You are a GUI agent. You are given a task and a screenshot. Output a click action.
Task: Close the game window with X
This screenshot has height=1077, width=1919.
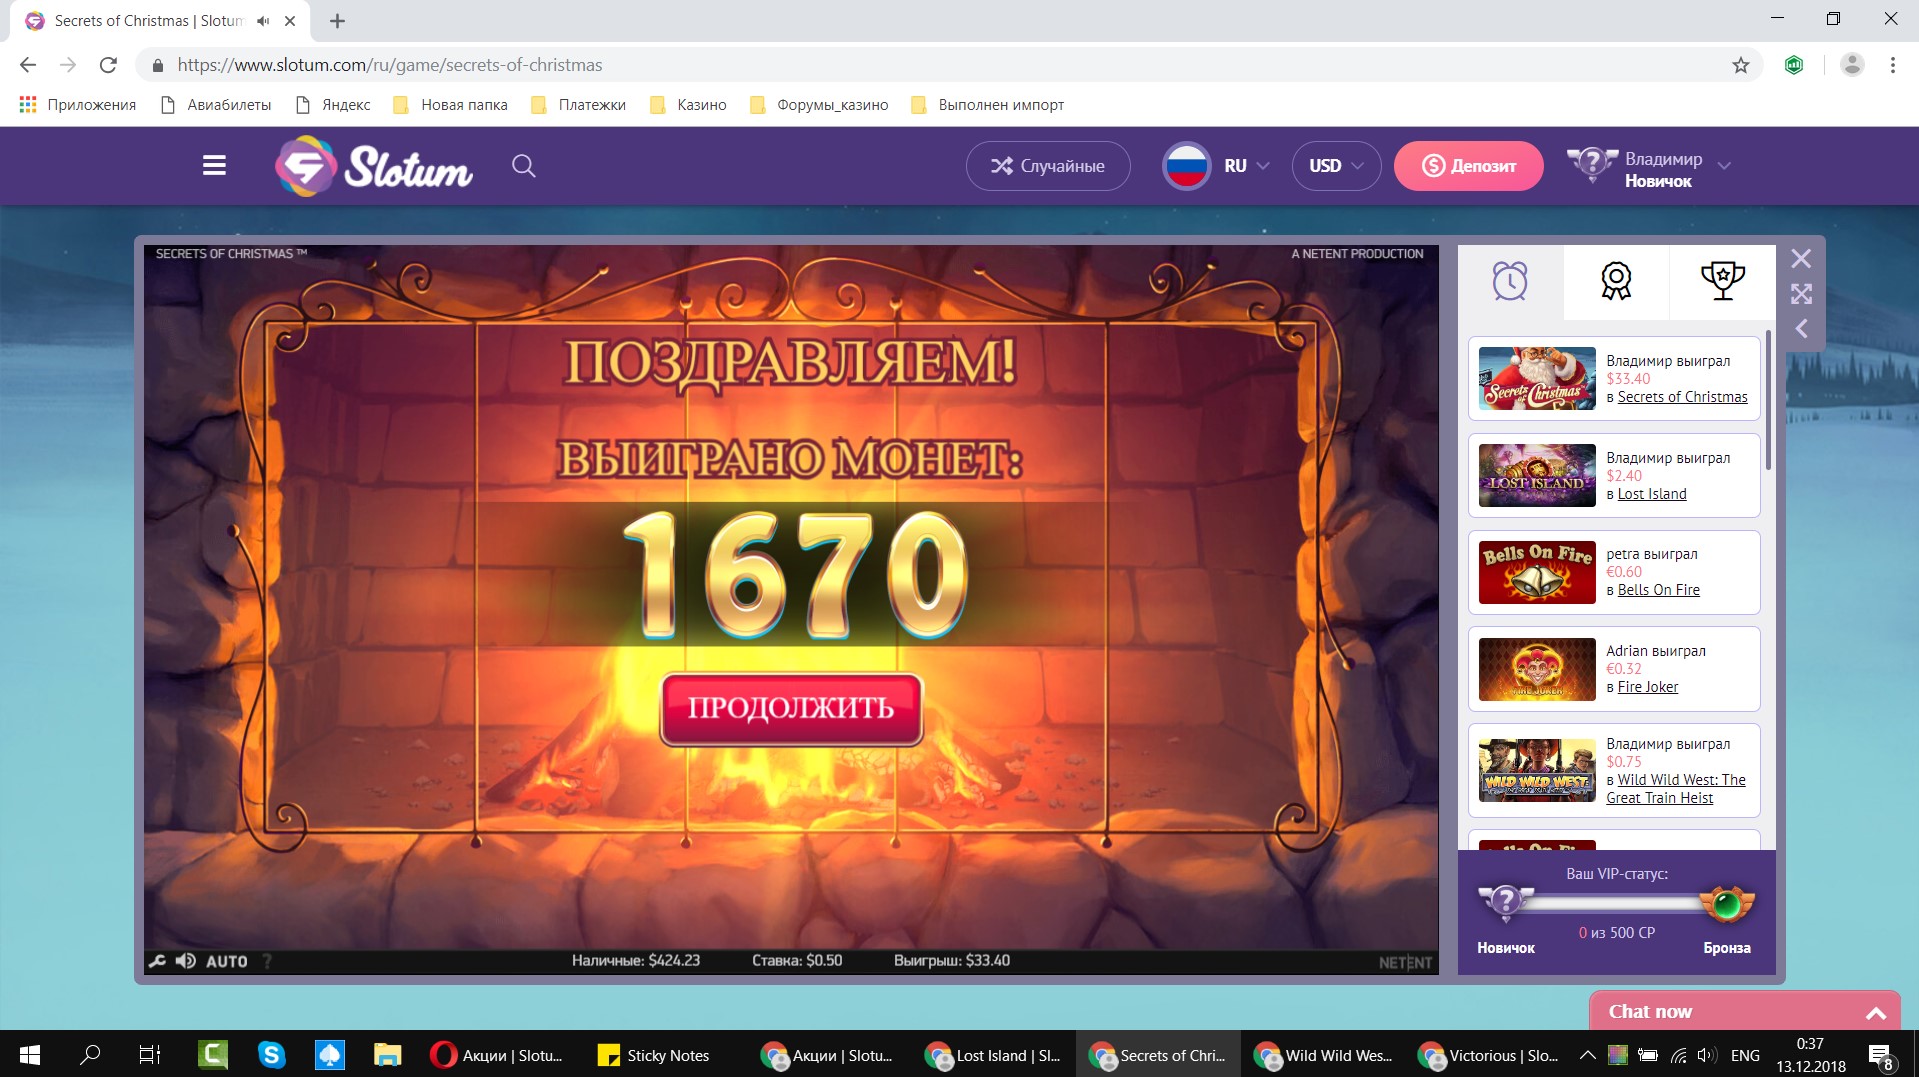pyautogui.click(x=1801, y=259)
